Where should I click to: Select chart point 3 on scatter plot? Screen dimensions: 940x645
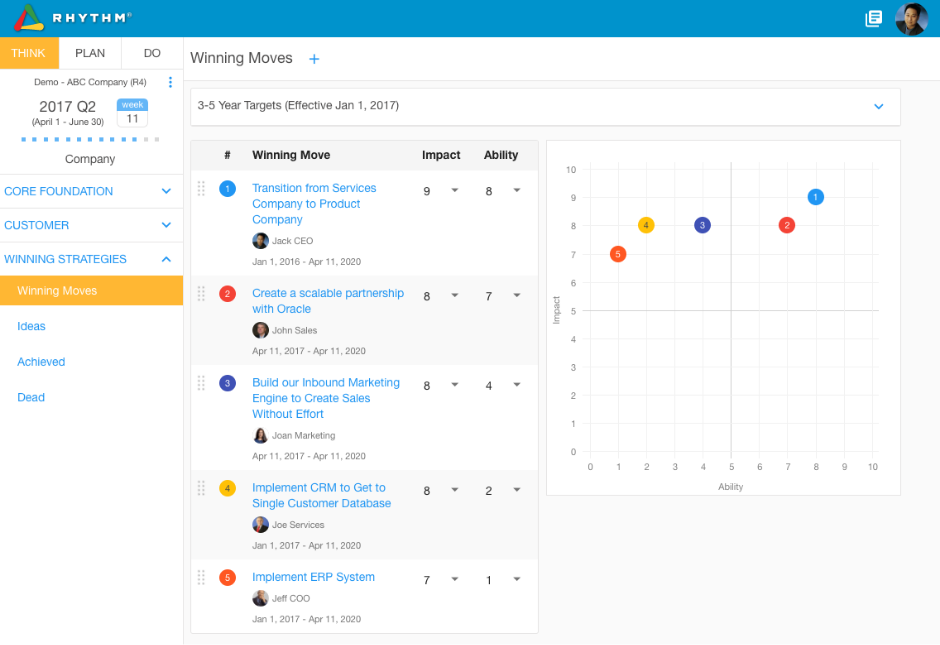coord(702,225)
